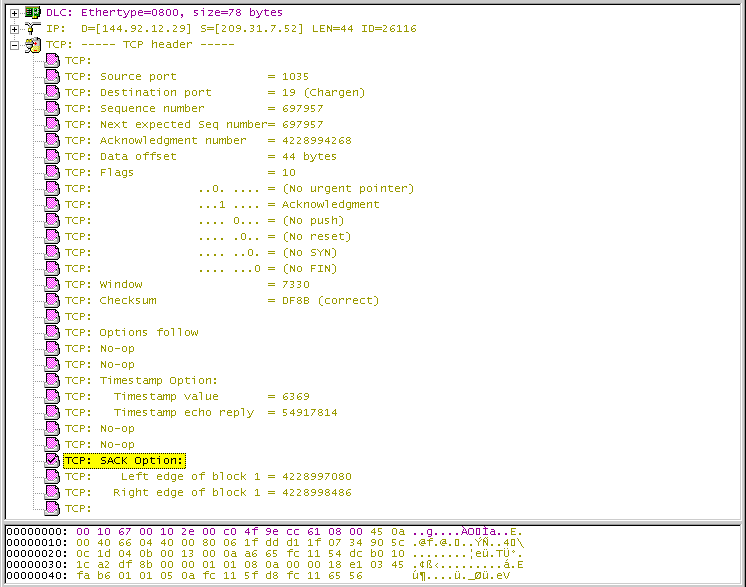
Task: Click page icon beside Window line
Action: (x=52, y=285)
